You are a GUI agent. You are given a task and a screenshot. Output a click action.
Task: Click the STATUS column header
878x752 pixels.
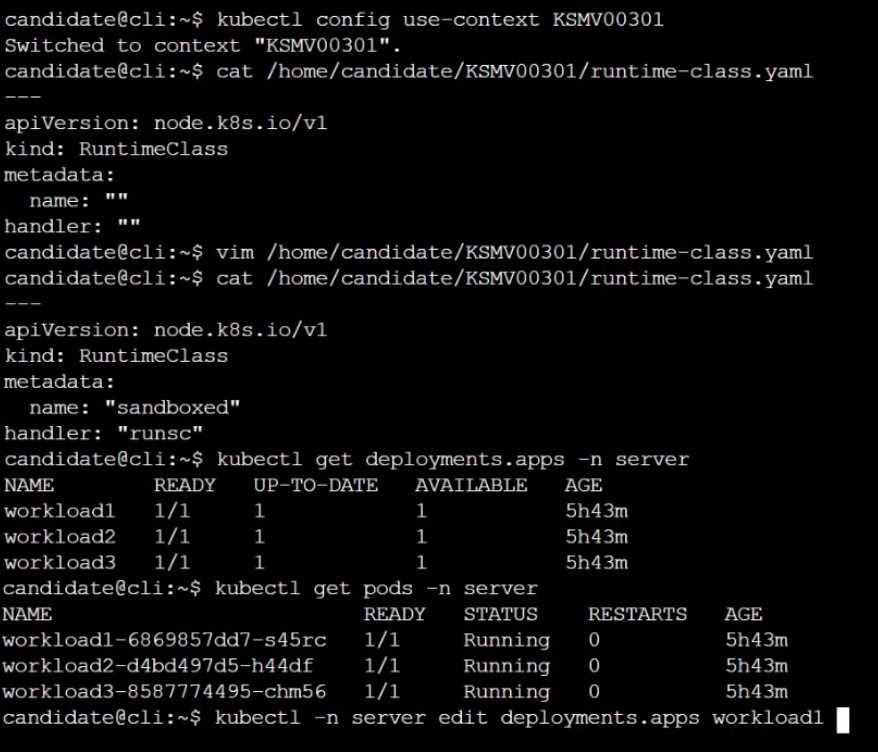click(500, 614)
